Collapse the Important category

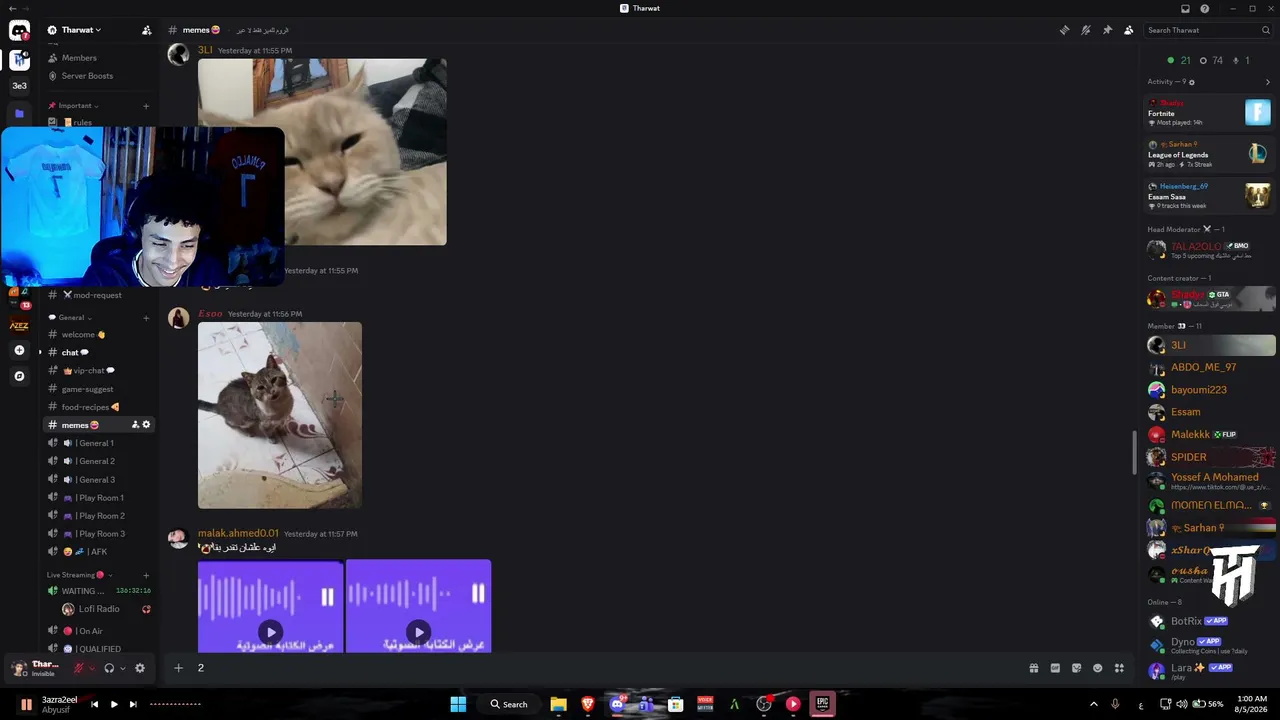tap(75, 106)
